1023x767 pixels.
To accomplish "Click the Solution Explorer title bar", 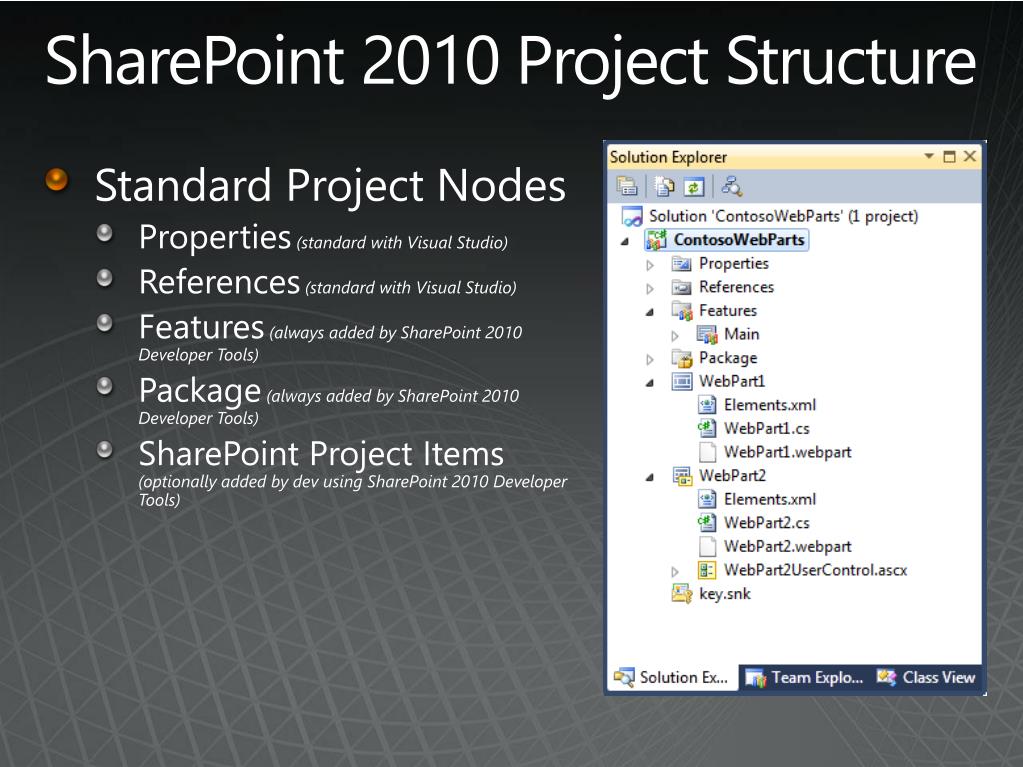I will [x=793, y=157].
